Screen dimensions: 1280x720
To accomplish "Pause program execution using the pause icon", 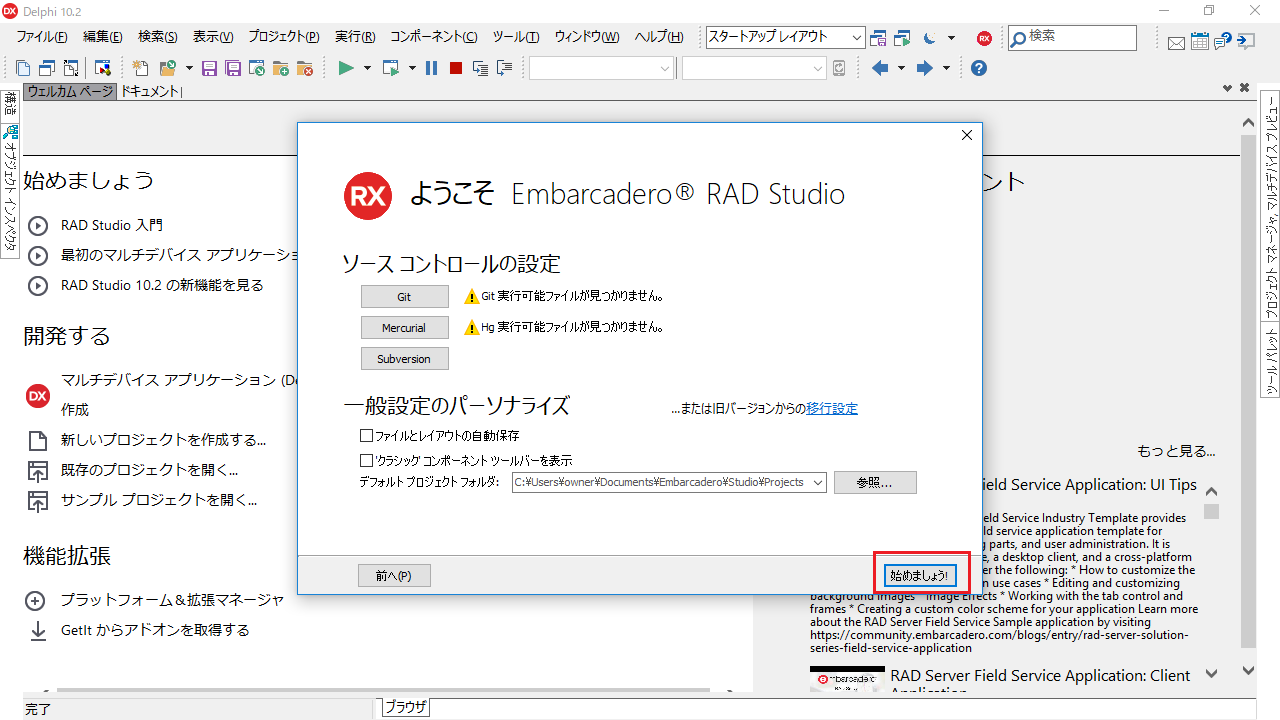I will [431, 68].
